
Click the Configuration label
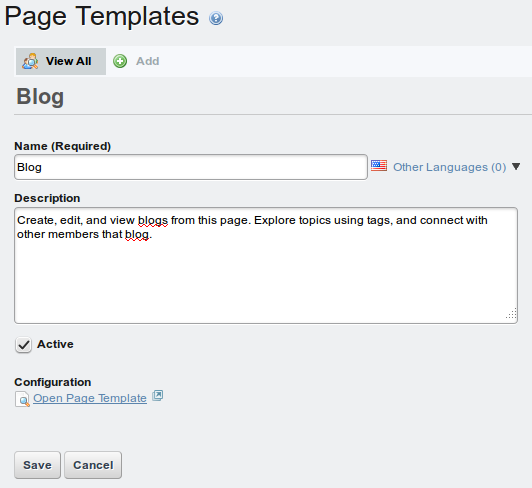coord(53,382)
